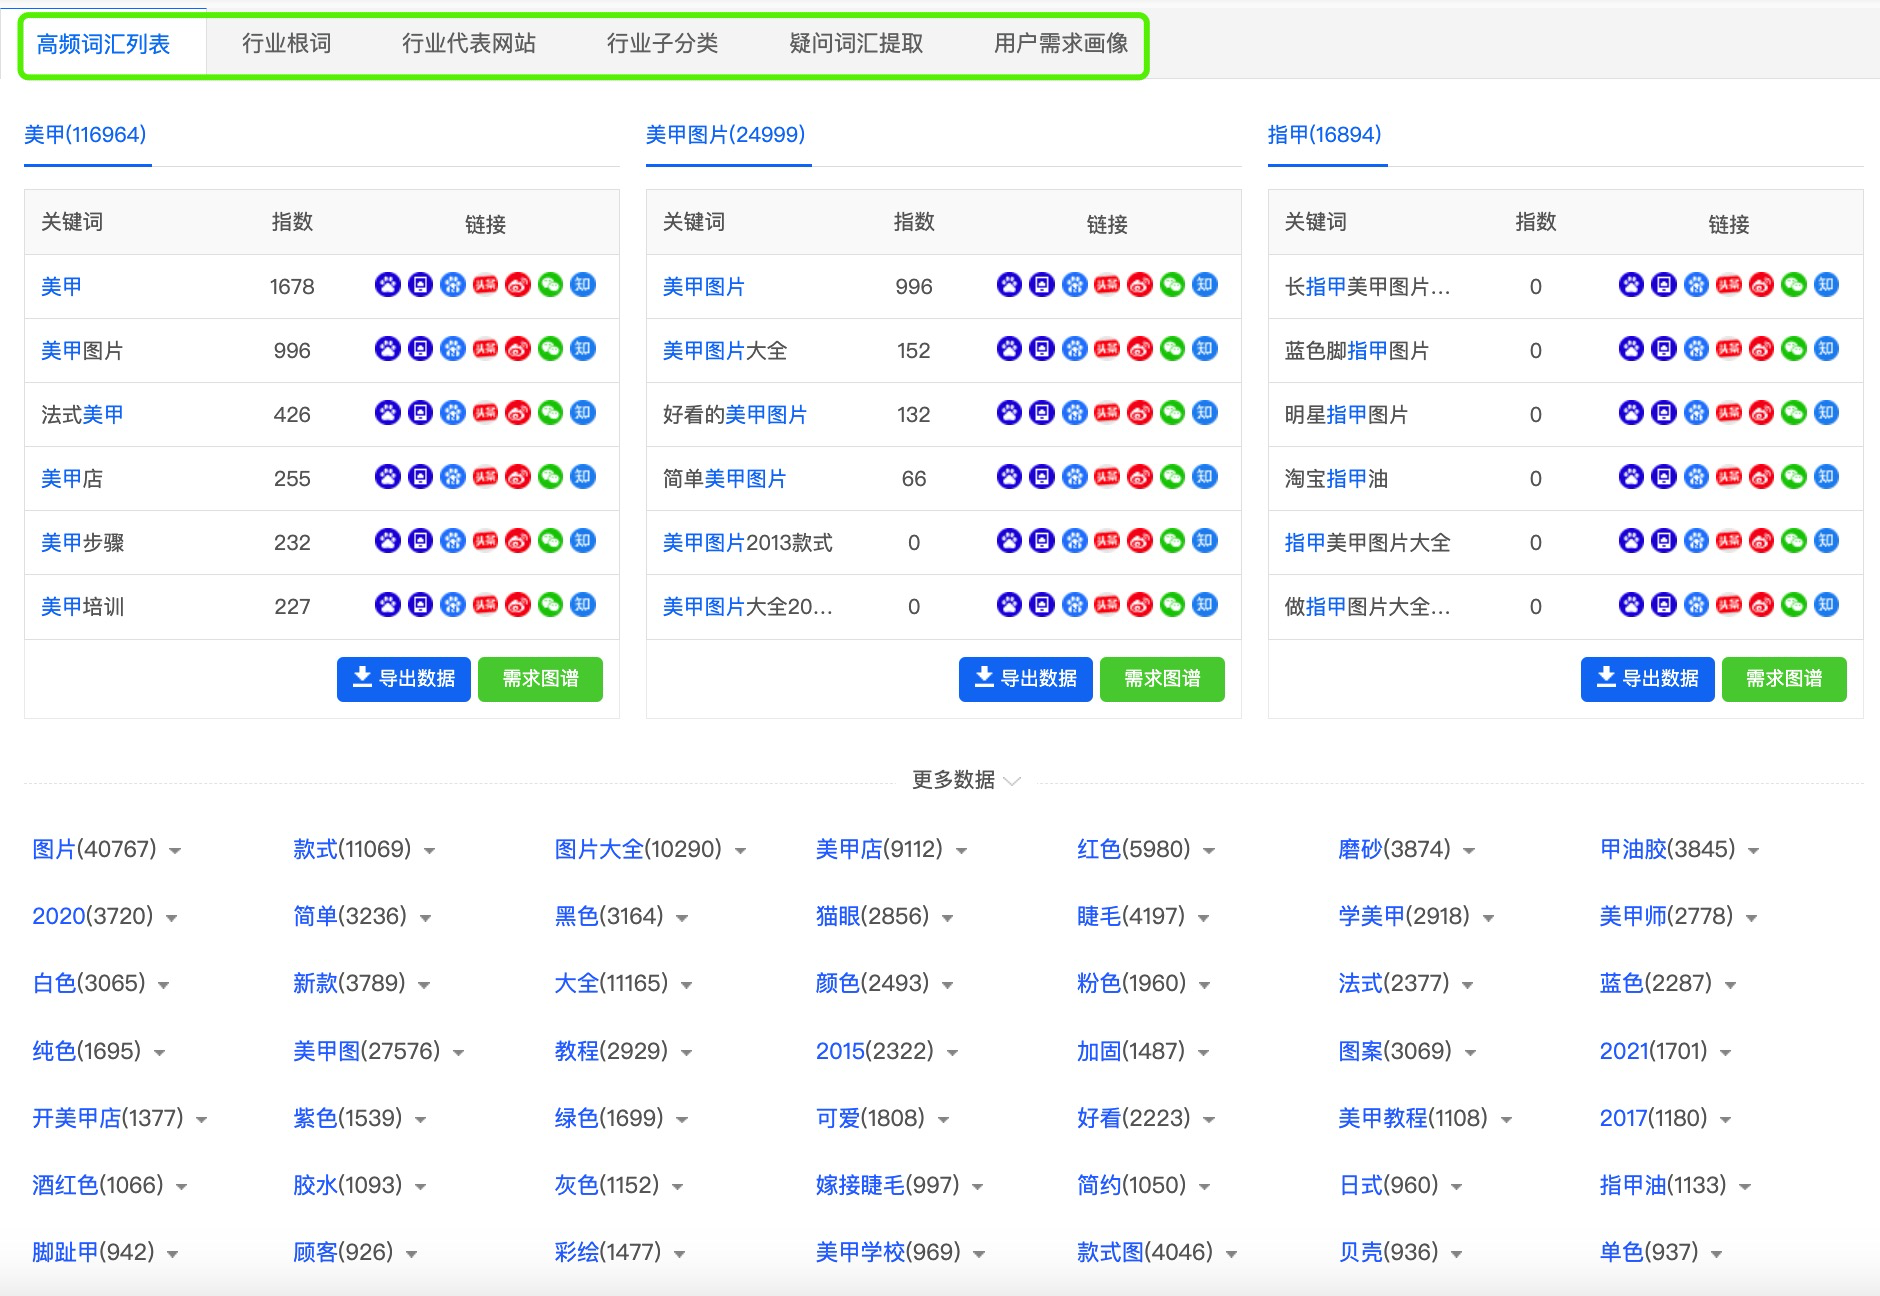The width and height of the screenshot is (1880, 1296).
Task: Open the 法式美甲 keyword link
Action: pyautogui.click(x=82, y=414)
